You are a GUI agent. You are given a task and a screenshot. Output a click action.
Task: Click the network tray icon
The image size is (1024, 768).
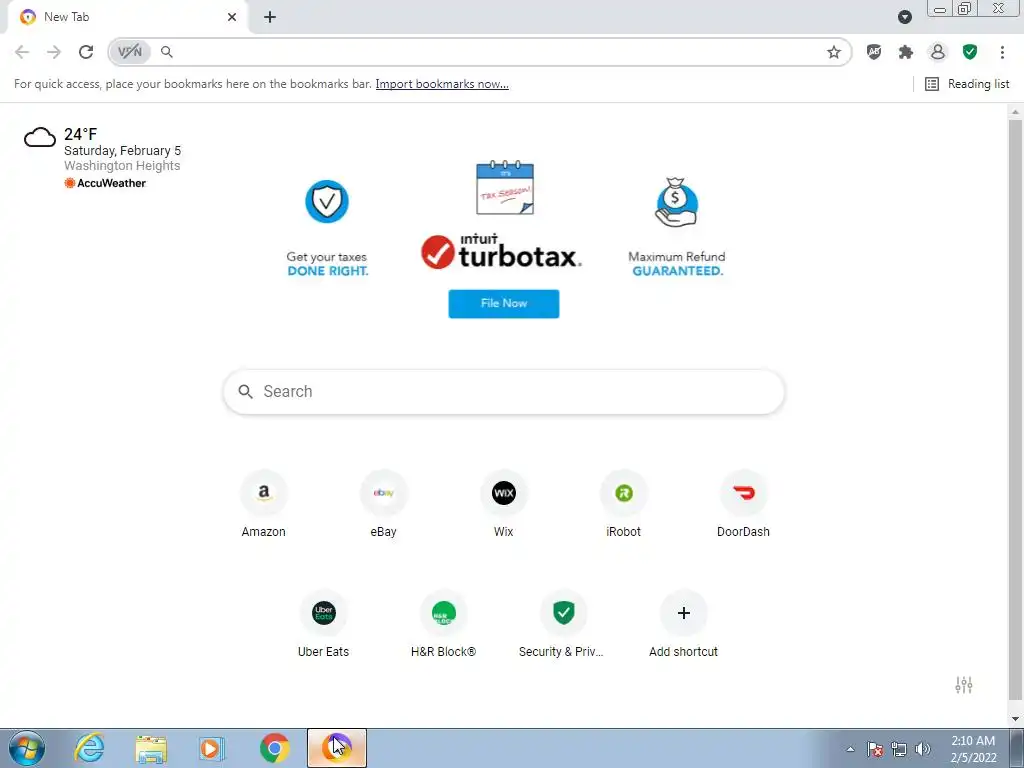(x=899, y=749)
